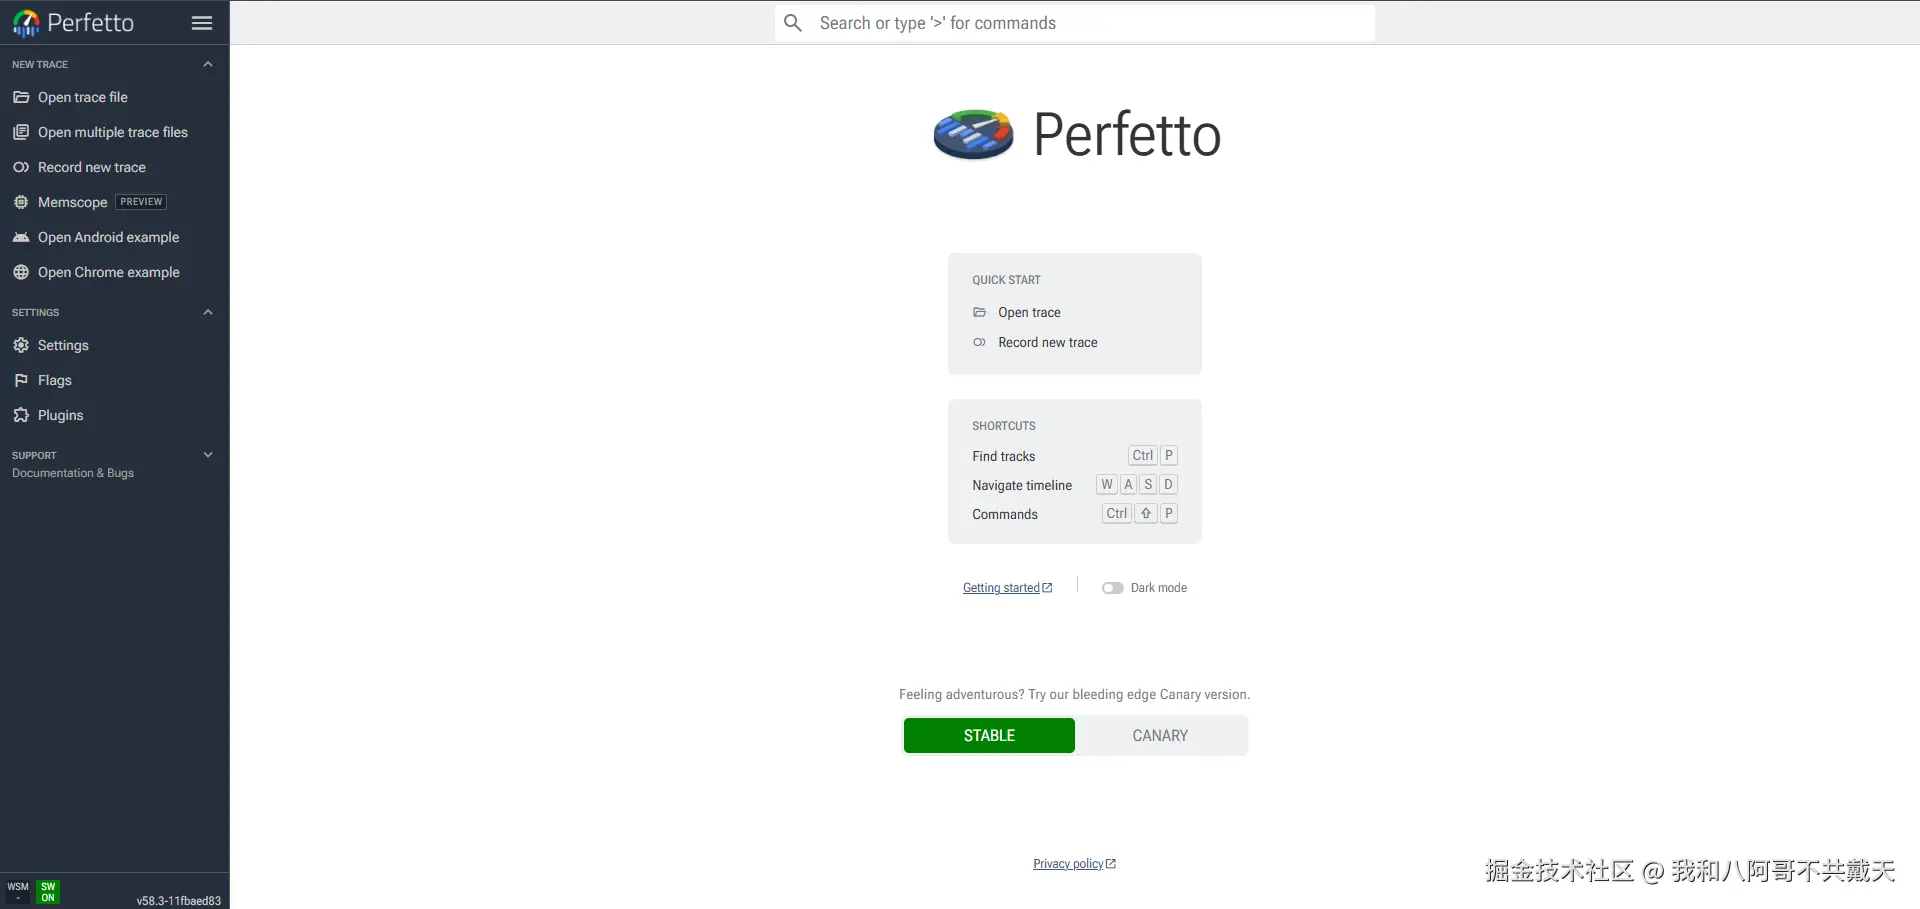Click the SW ON service worker badge

tap(48, 892)
